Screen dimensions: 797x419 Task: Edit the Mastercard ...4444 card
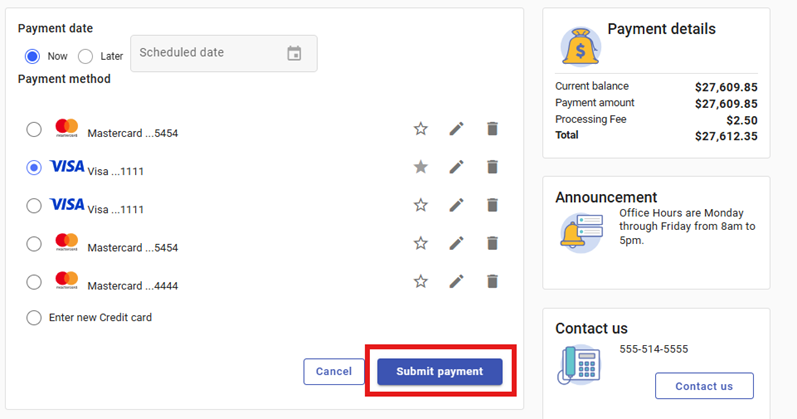pyautogui.click(x=456, y=282)
